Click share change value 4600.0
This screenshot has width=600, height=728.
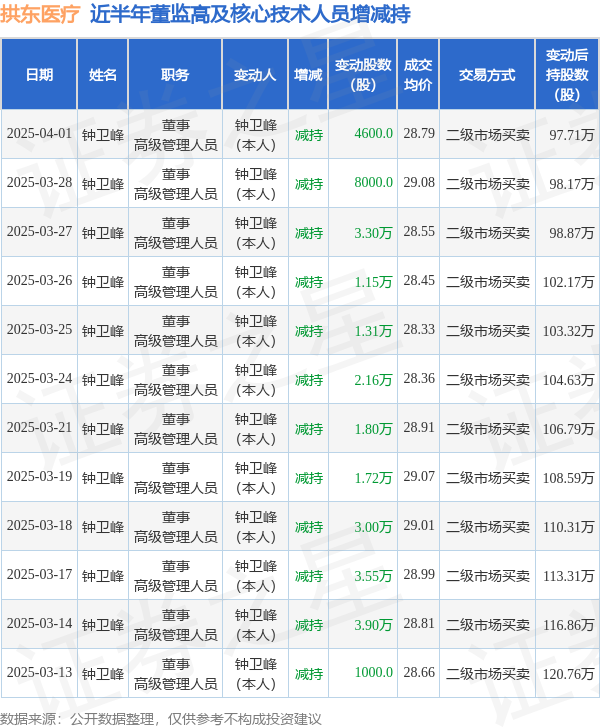pos(373,134)
